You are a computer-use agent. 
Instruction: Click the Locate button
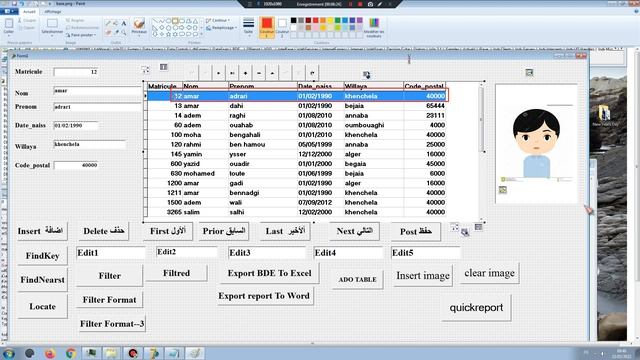pyautogui.click(x=42, y=306)
